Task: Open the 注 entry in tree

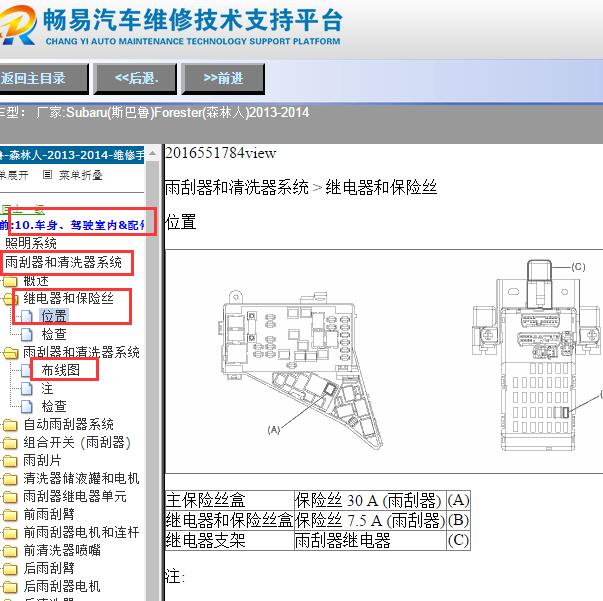Action: coord(47,388)
